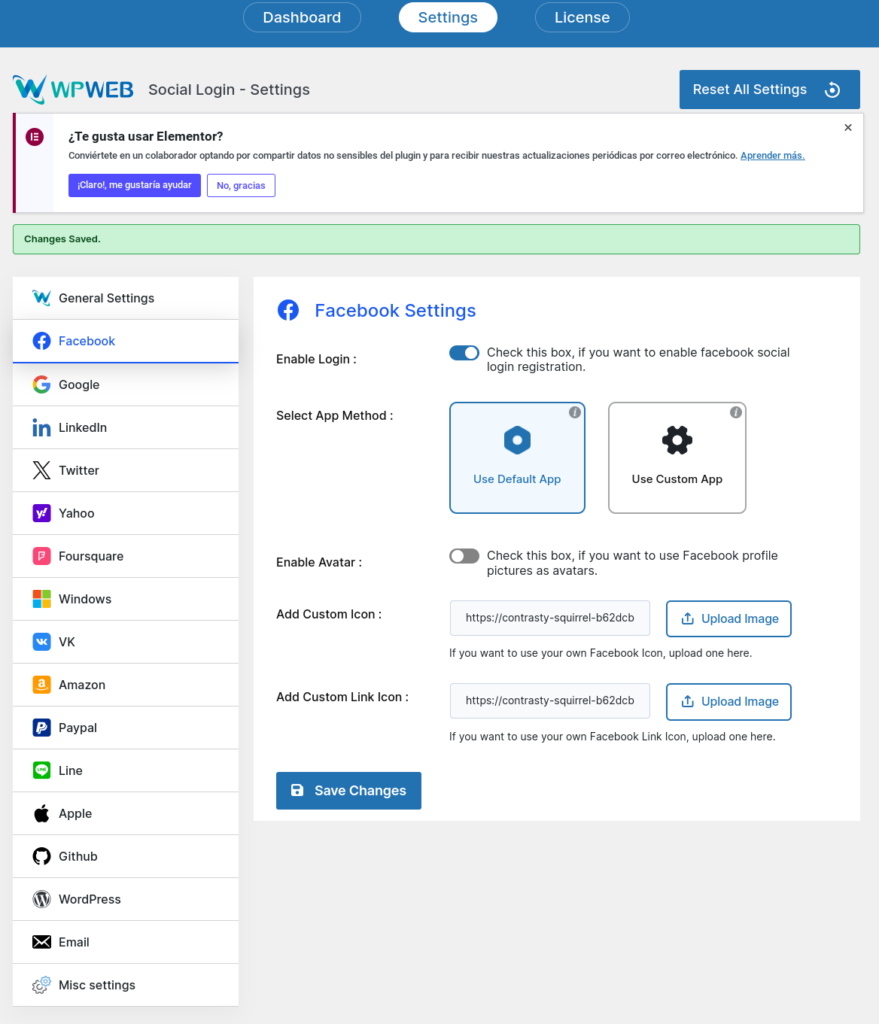Click the Twitter X icon in sidebar
The height and width of the screenshot is (1024, 879).
[x=42, y=470]
